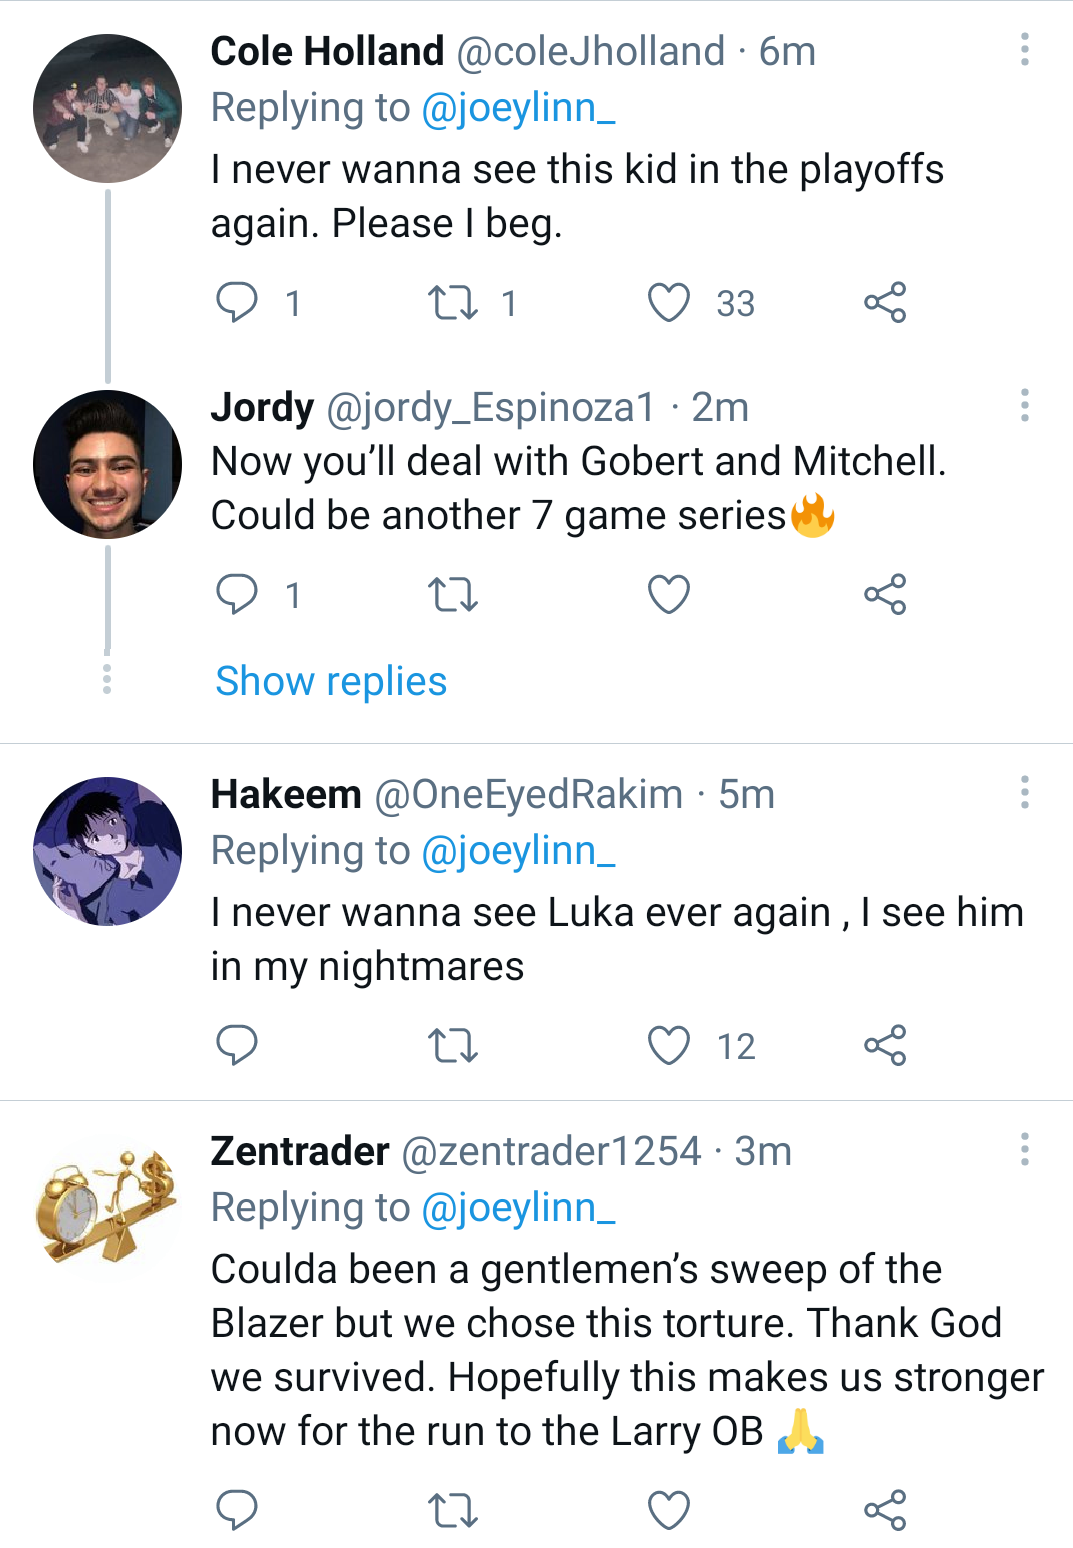
Task: Retweet Cole Holland's playoffs tweet
Action: tap(453, 303)
